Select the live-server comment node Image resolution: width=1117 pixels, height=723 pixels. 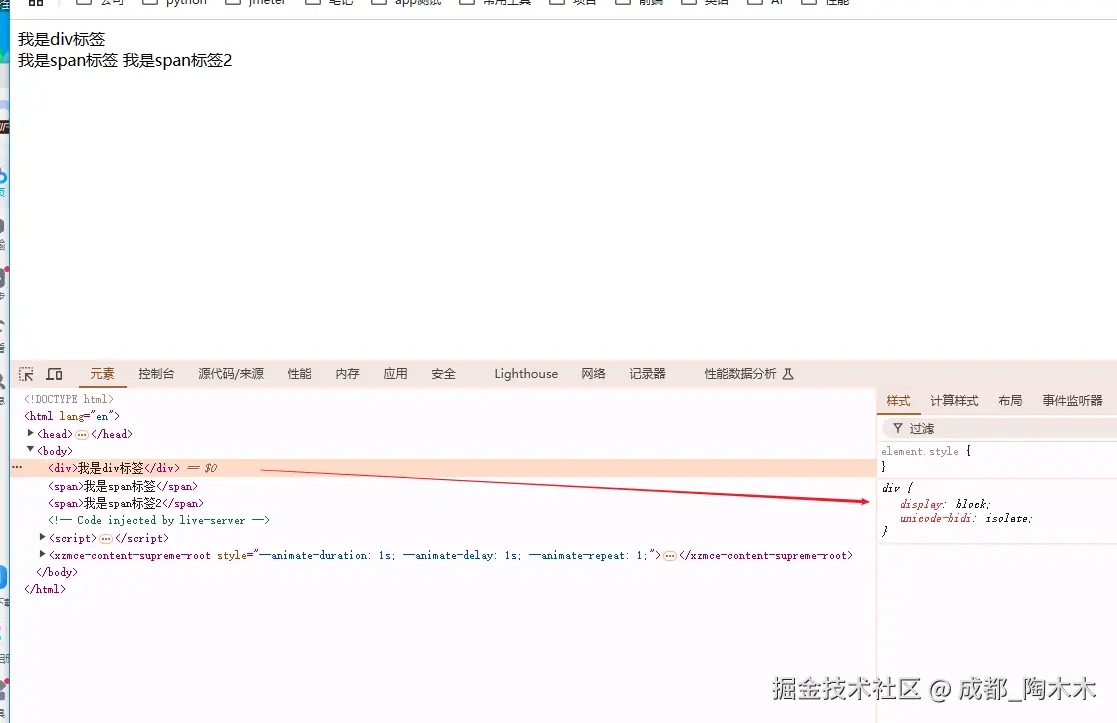(159, 521)
